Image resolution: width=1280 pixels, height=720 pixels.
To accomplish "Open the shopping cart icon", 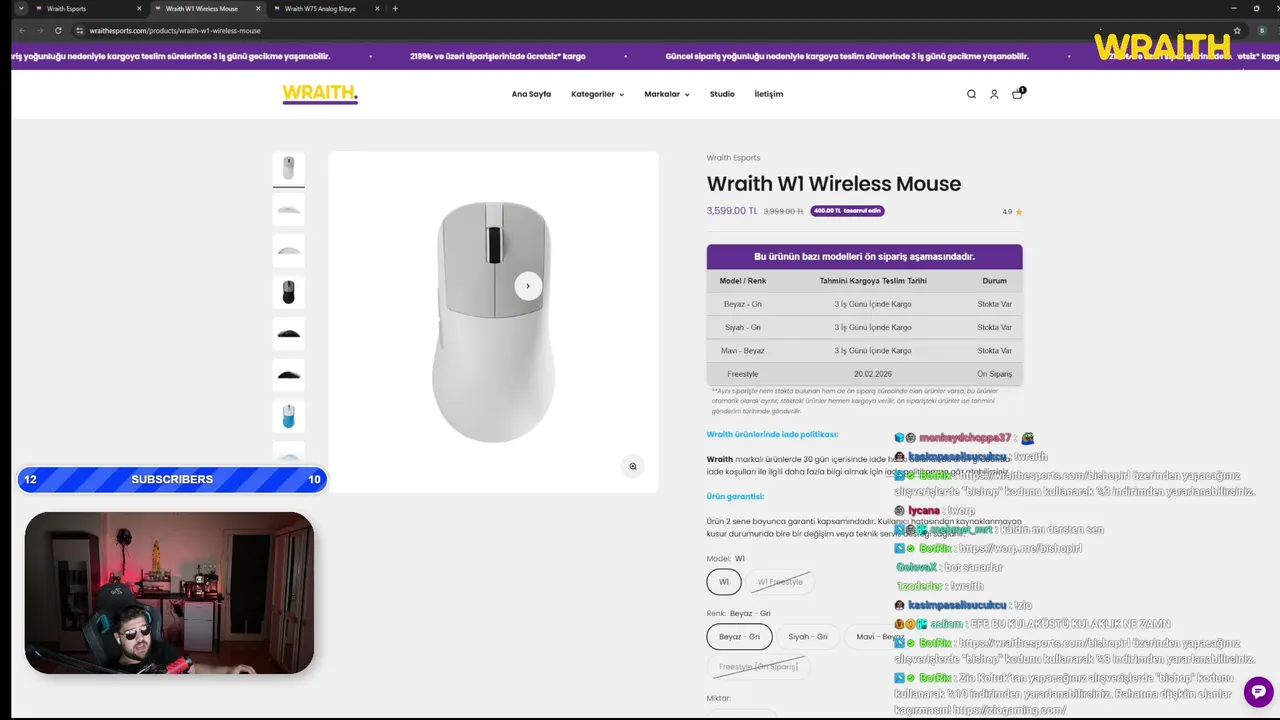I will 1018,93.
